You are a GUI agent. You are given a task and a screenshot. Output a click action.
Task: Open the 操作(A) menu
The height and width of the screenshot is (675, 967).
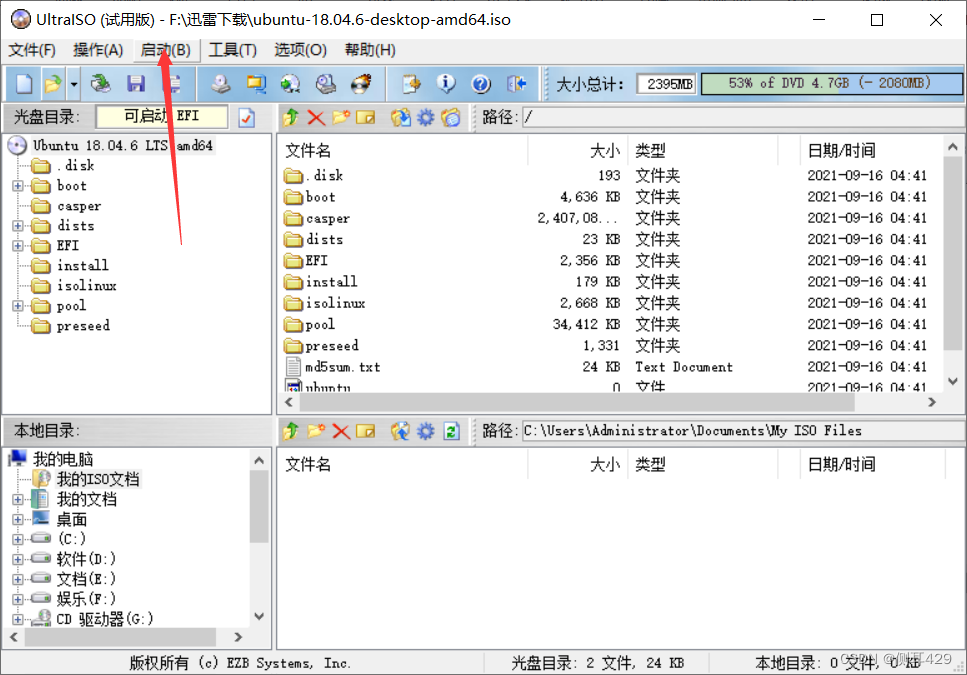tap(98, 50)
